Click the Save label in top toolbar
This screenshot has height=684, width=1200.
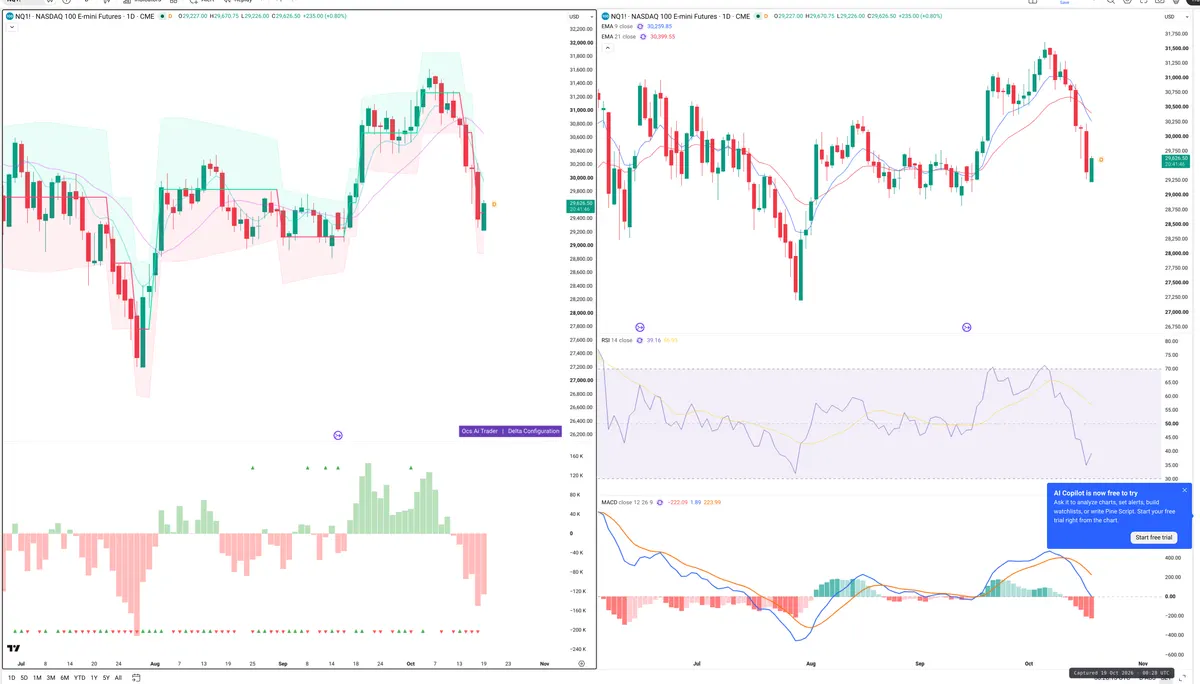point(1064,3)
